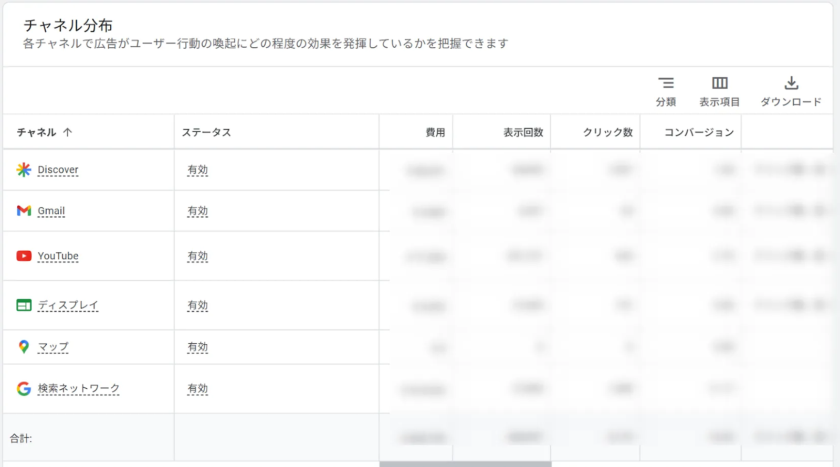Open the YouTube channel link
The height and width of the screenshot is (467, 840).
58,256
